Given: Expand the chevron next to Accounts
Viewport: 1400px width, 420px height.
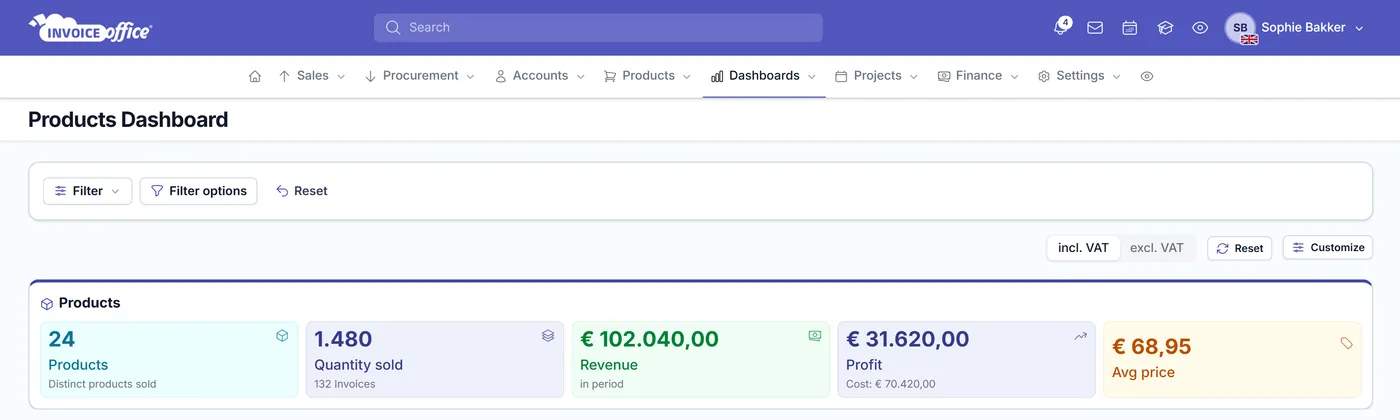Looking at the screenshot, I should click(580, 76).
